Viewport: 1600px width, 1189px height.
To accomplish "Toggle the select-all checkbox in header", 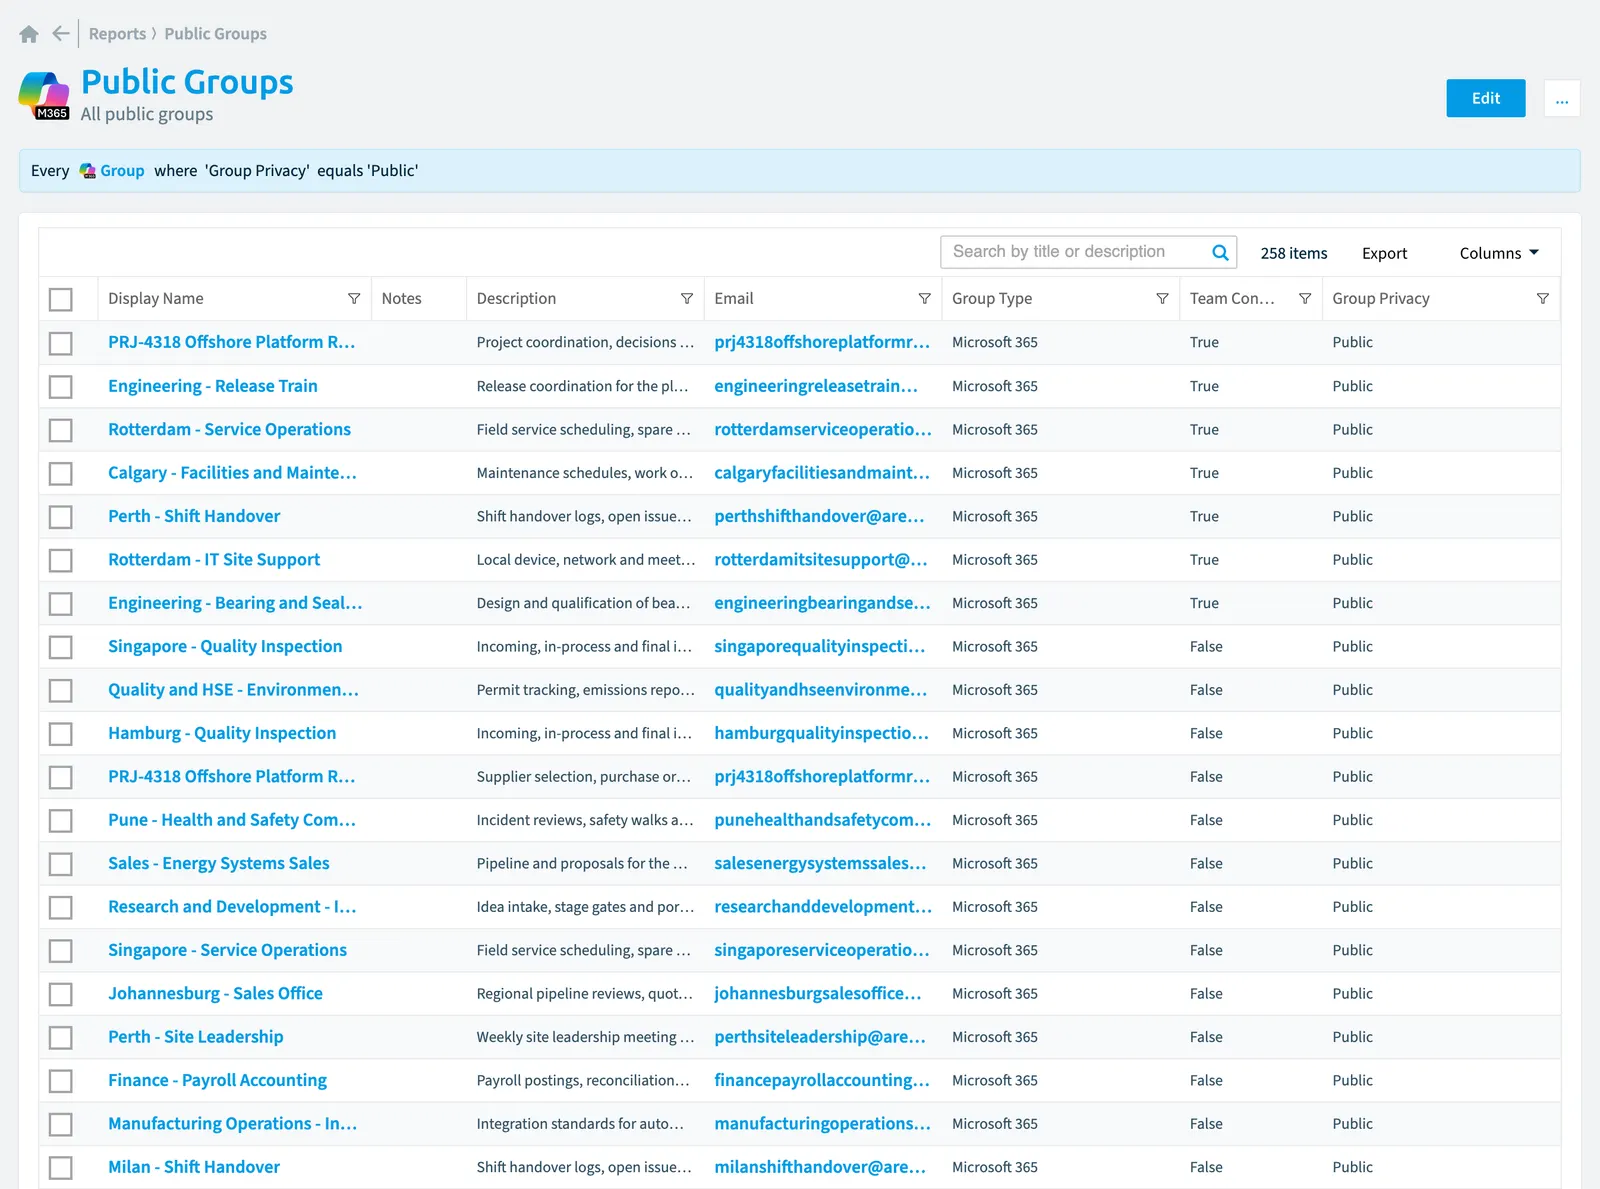I will pyautogui.click(x=61, y=299).
